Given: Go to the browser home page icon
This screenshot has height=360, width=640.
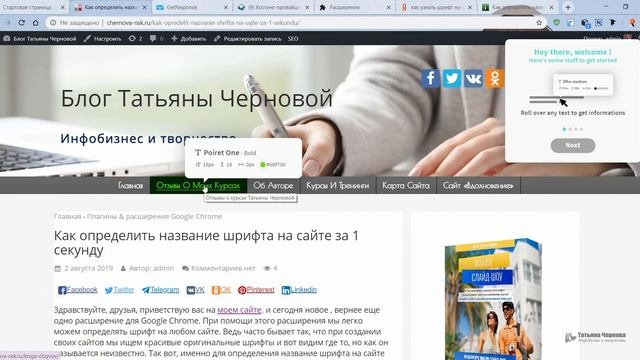Looking at the screenshot, I should click(36, 23).
